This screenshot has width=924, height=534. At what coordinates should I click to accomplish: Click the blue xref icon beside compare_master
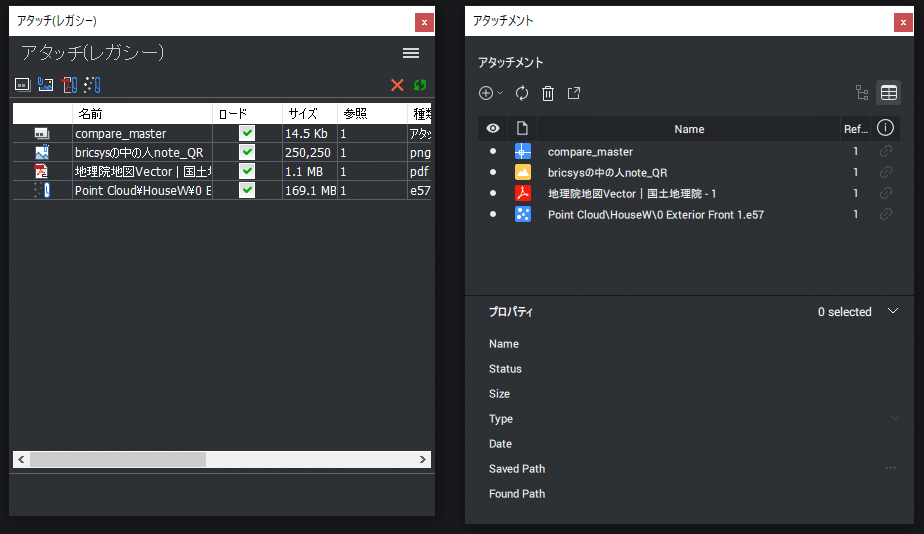pos(523,151)
